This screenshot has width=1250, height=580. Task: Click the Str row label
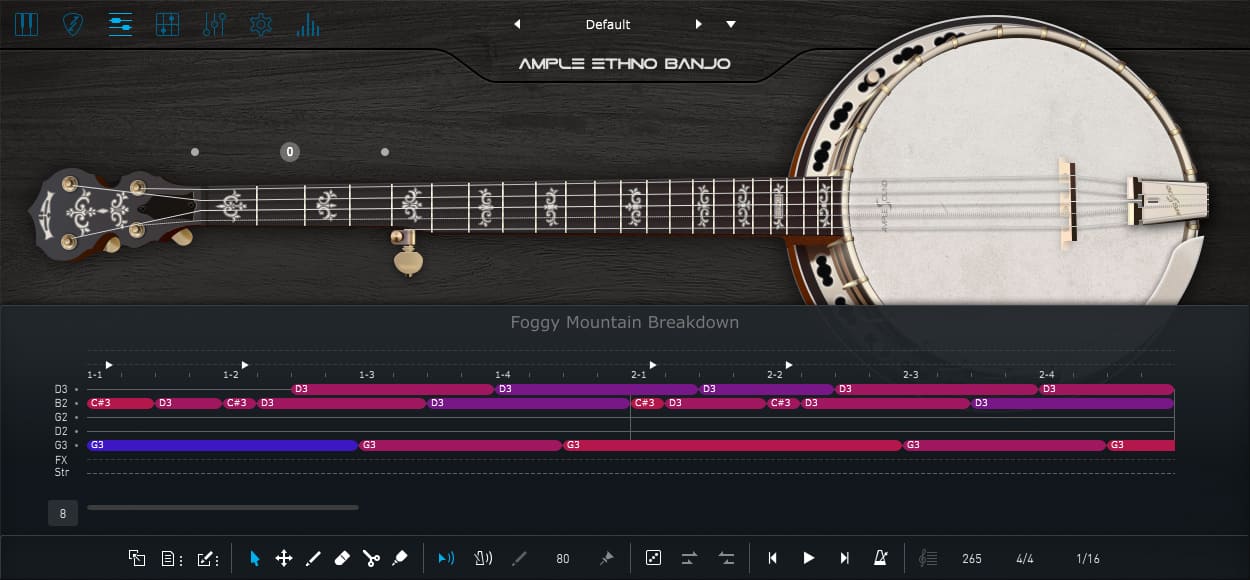click(x=61, y=472)
